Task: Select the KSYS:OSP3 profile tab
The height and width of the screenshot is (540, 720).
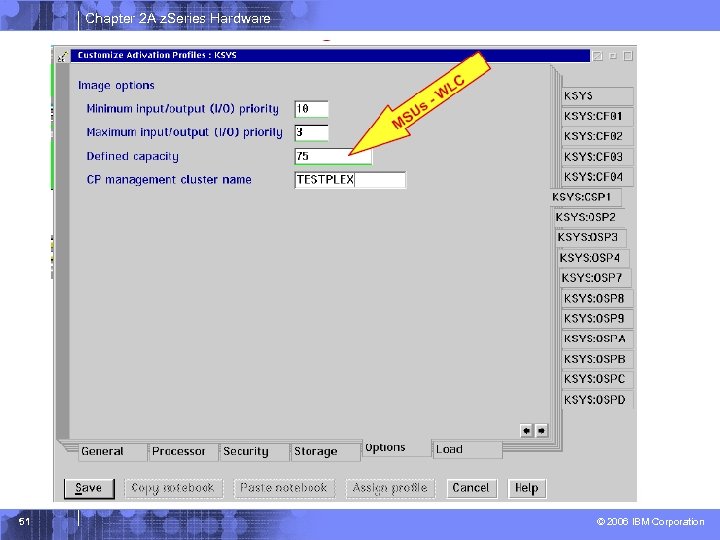Action: 591,238
